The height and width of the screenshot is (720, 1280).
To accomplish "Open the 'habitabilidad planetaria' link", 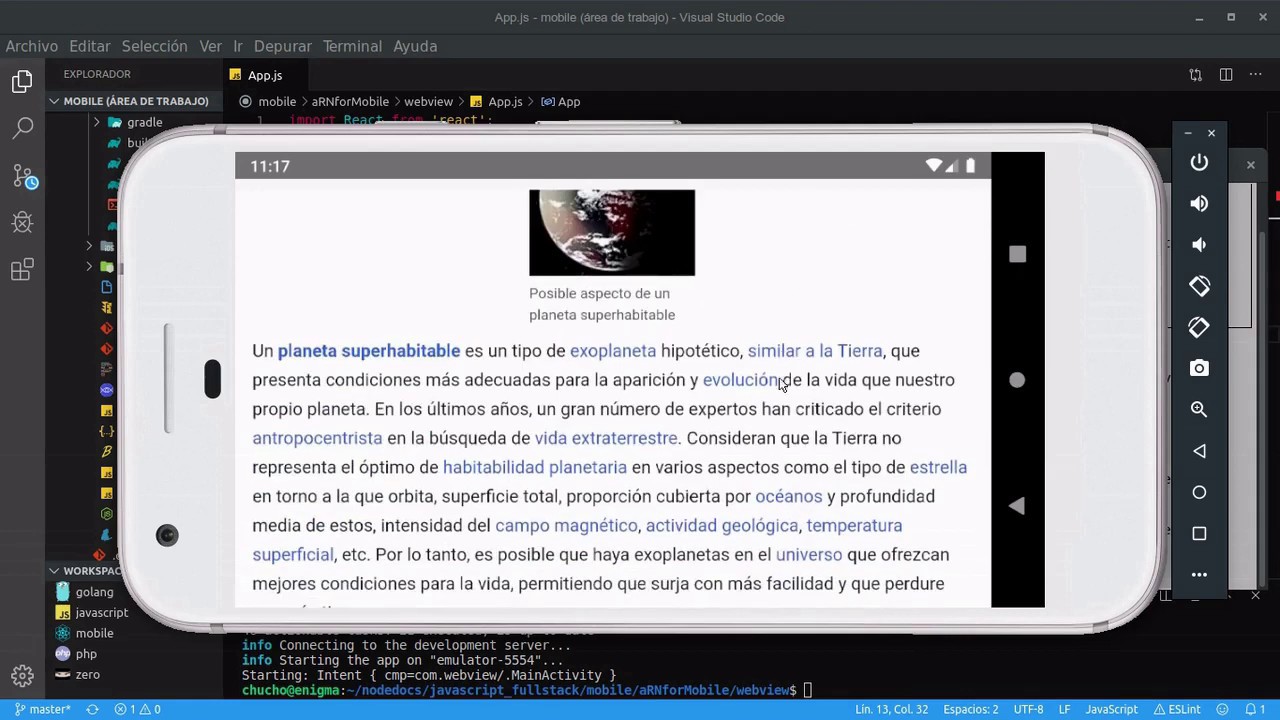I will point(535,467).
